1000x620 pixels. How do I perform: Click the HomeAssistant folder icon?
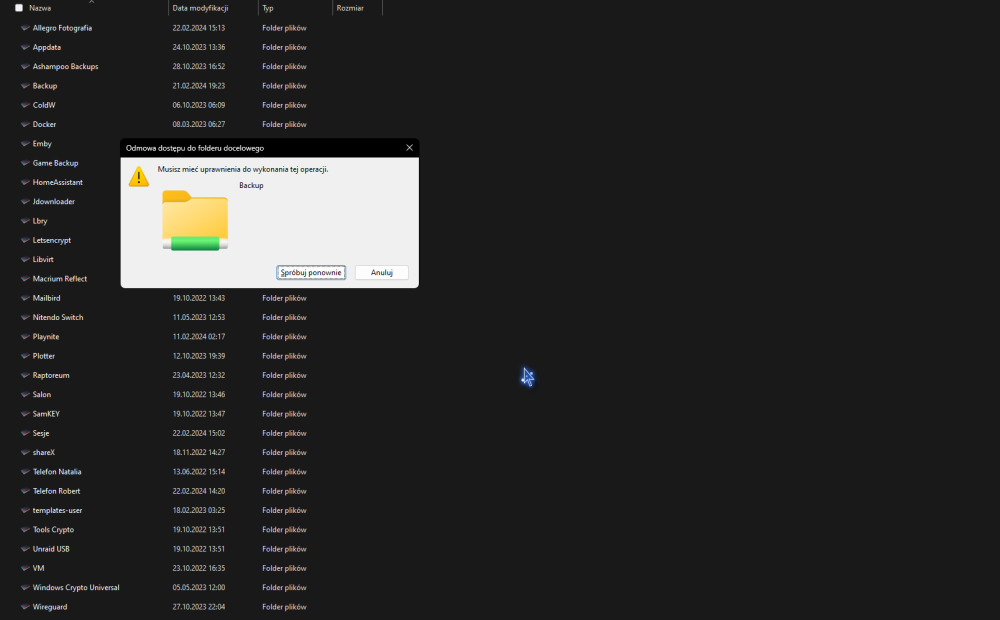point(26,182)
